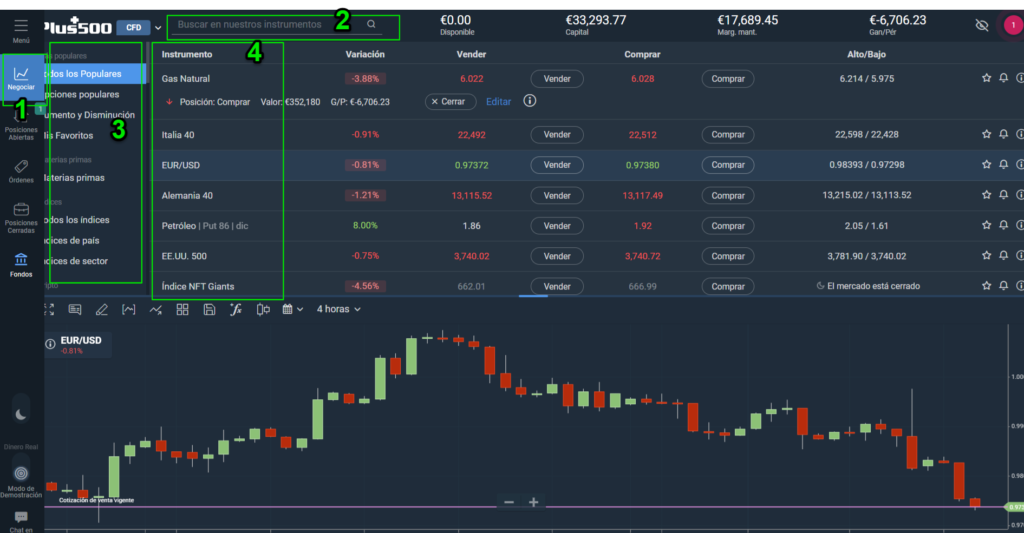Open the pink notification badge
The image size is (1024, 533).
pyautogui.click(x=1013, y=25)
